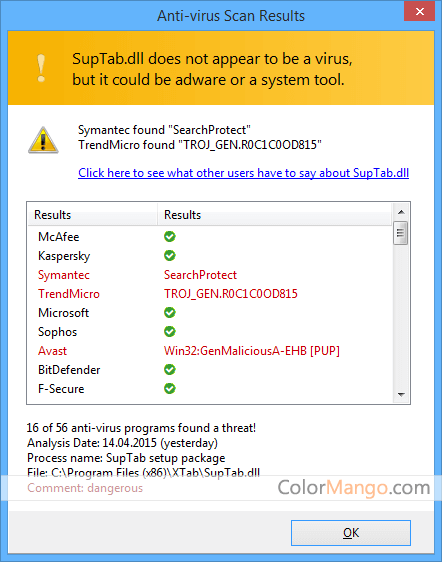Viewport: 442px width, 562px height.
Task: Open the user comments link about SupTab.dll
Action: (243, 173)
